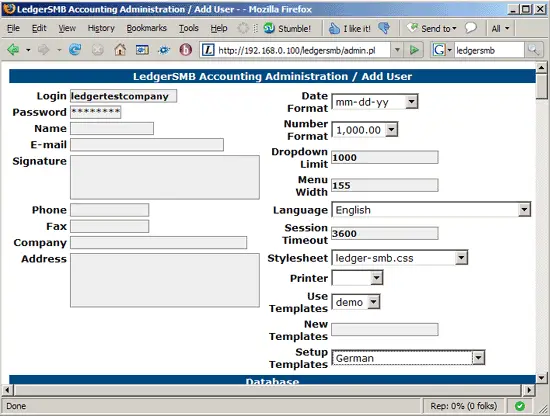Click the Google search box

pyautogui.click(x=489, y=50)
